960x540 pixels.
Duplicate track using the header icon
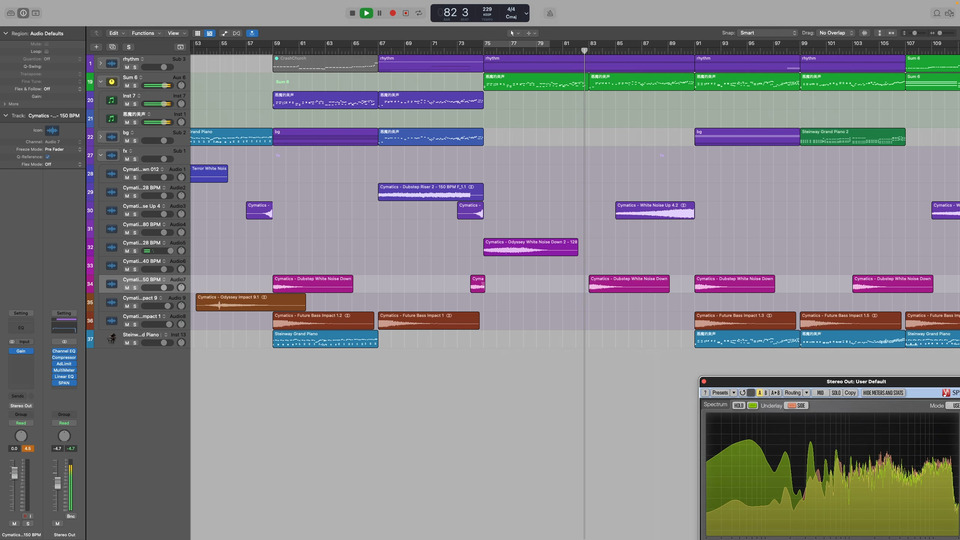coord(113,47)
